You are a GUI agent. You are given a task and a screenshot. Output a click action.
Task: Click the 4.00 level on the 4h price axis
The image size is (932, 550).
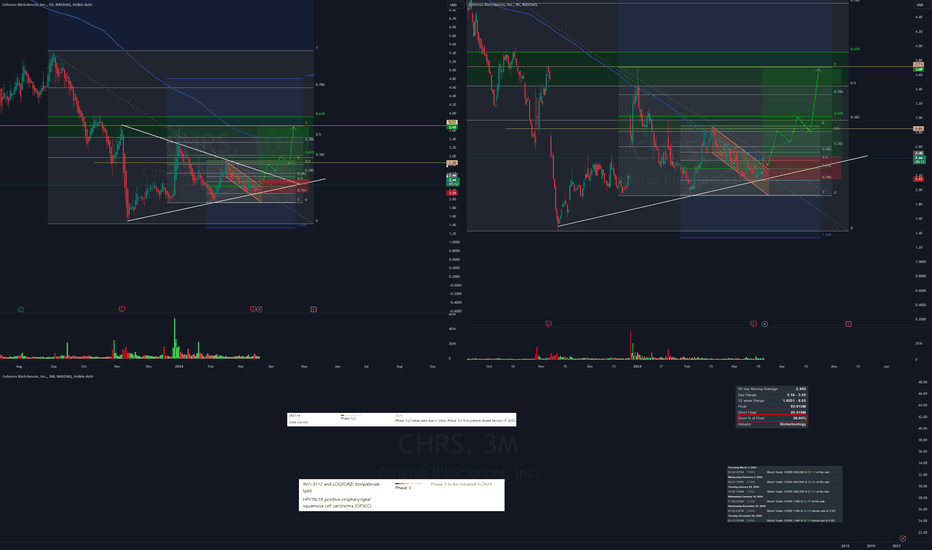920,46
